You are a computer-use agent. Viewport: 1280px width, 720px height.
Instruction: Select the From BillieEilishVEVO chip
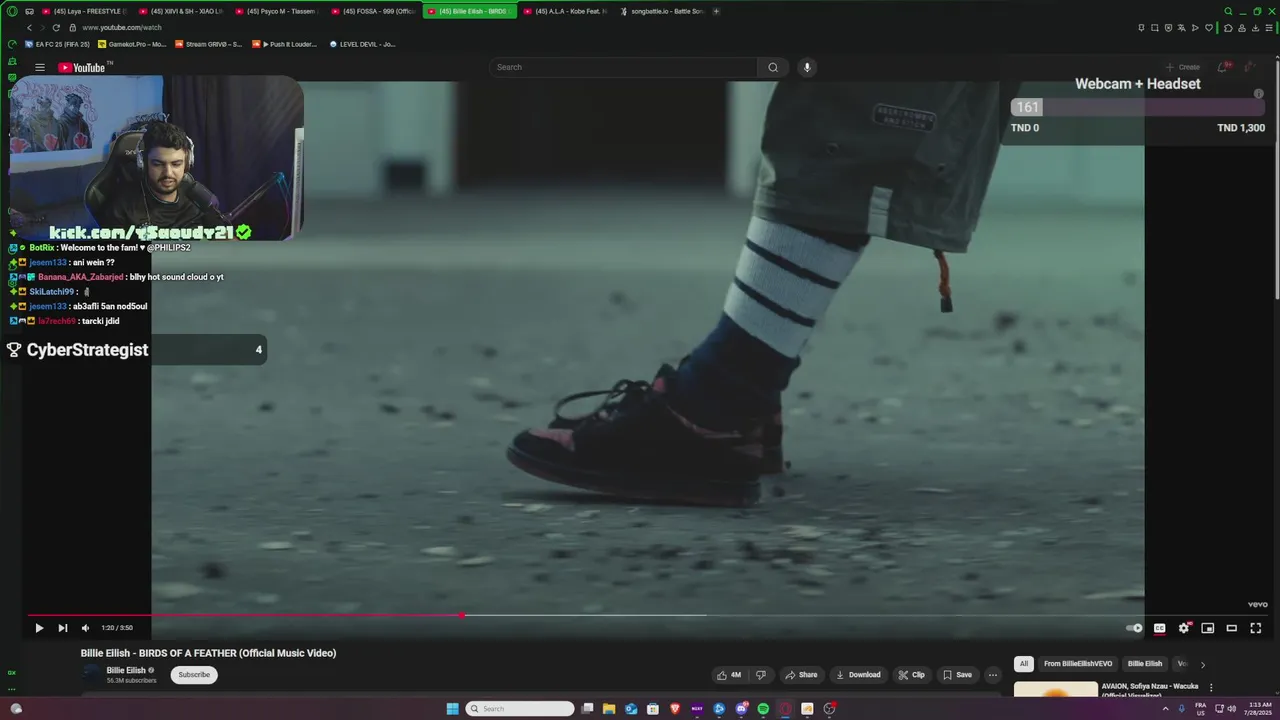click(x=1078, y=664)
